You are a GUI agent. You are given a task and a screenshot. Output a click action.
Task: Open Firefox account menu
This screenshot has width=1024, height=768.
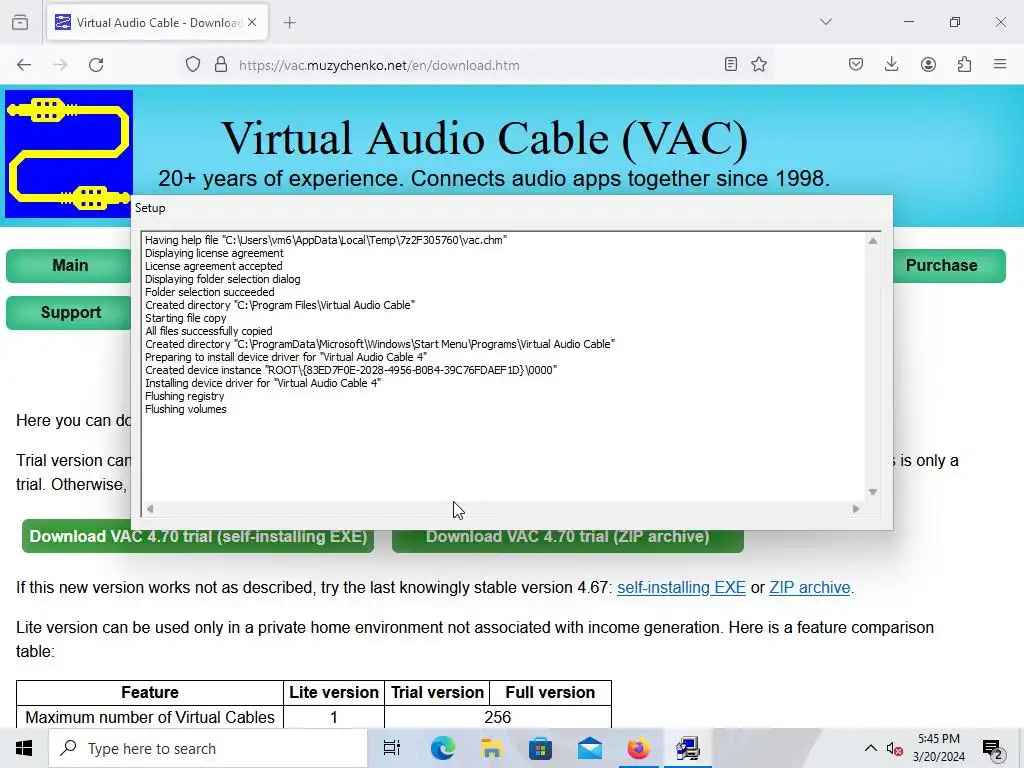pos(928,64)
